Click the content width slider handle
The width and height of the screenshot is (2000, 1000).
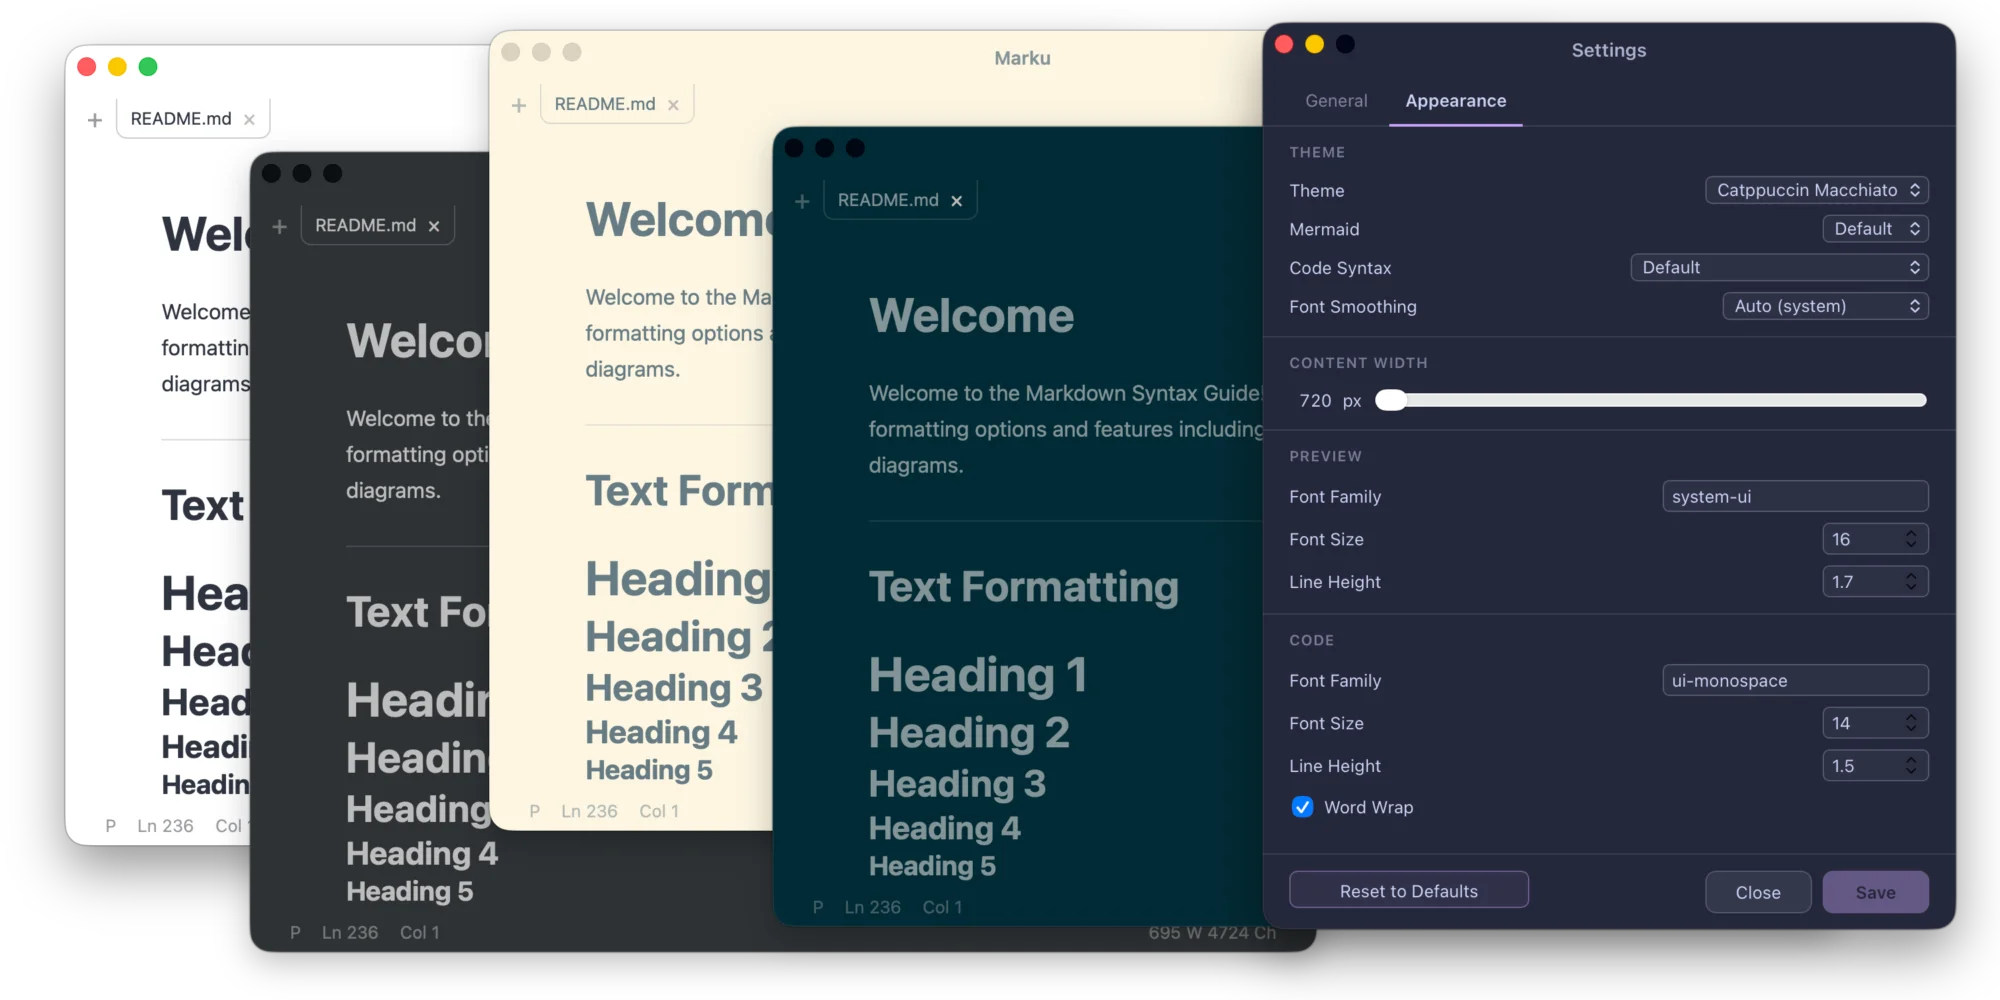(1391, 400)
